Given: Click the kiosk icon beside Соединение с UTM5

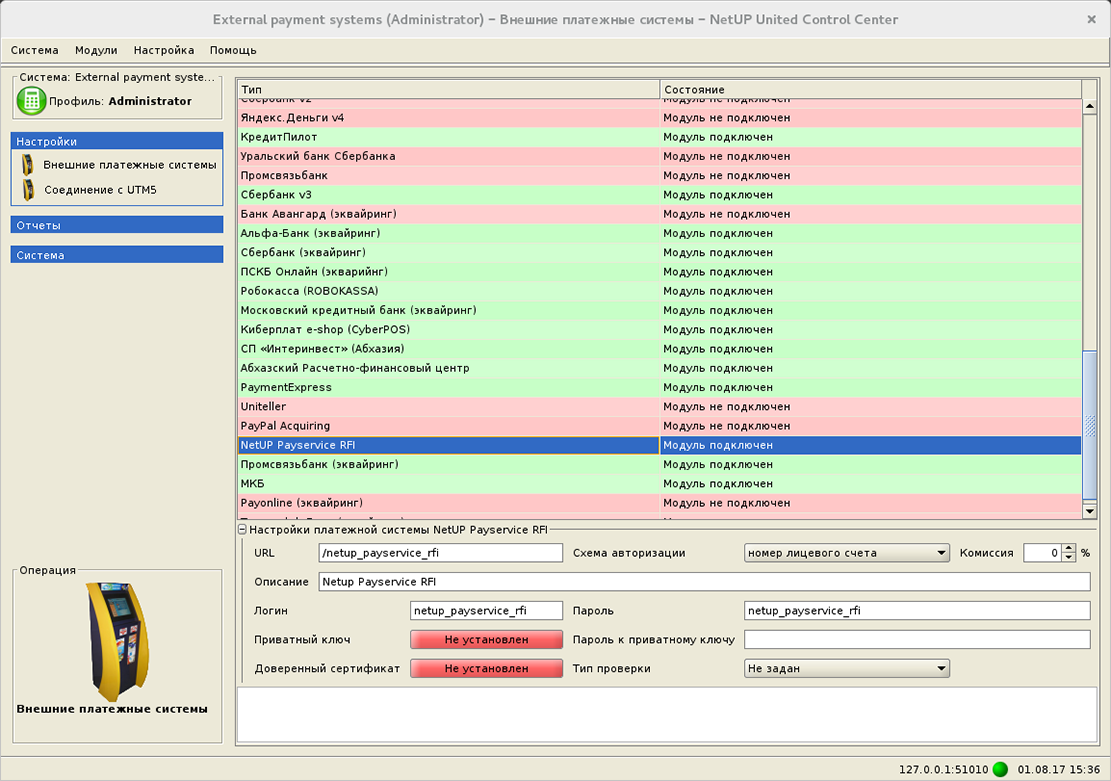Looking at the screenshot, I should coord(28,190).
